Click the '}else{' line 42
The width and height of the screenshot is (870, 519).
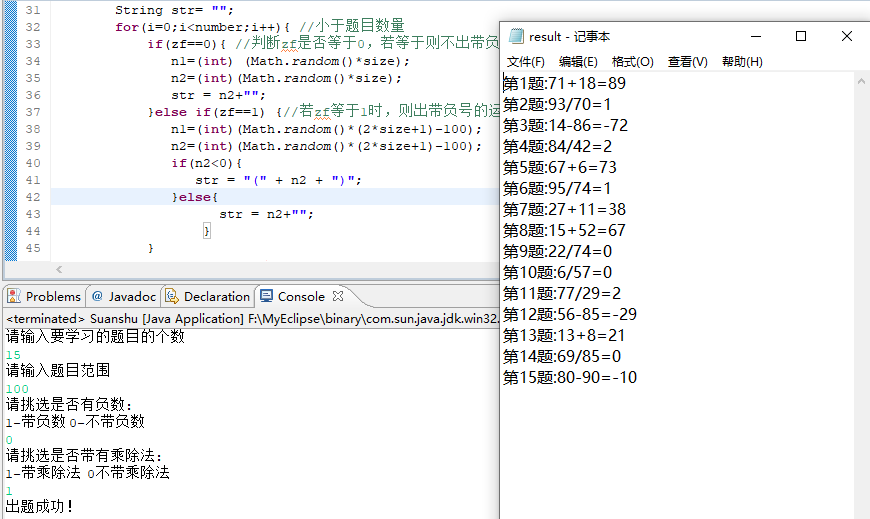pos(195,197)
